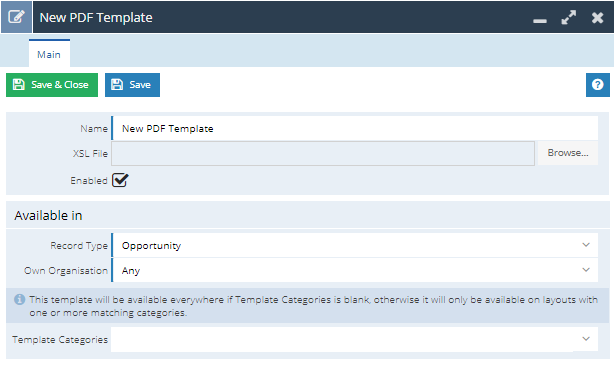
Task: Click the edit pencil icon in title bar
Action: click(16, 17)
